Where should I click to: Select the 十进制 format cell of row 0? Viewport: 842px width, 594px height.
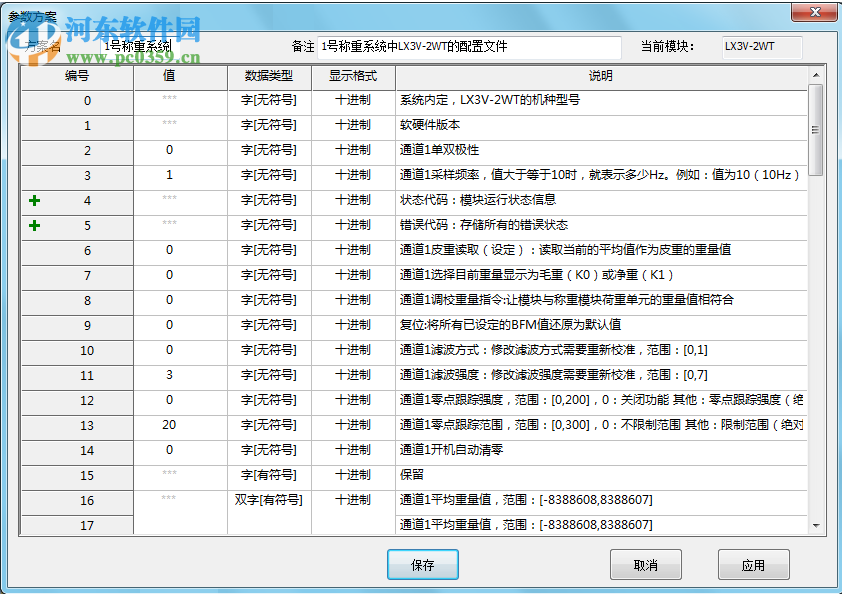[352, 101]
